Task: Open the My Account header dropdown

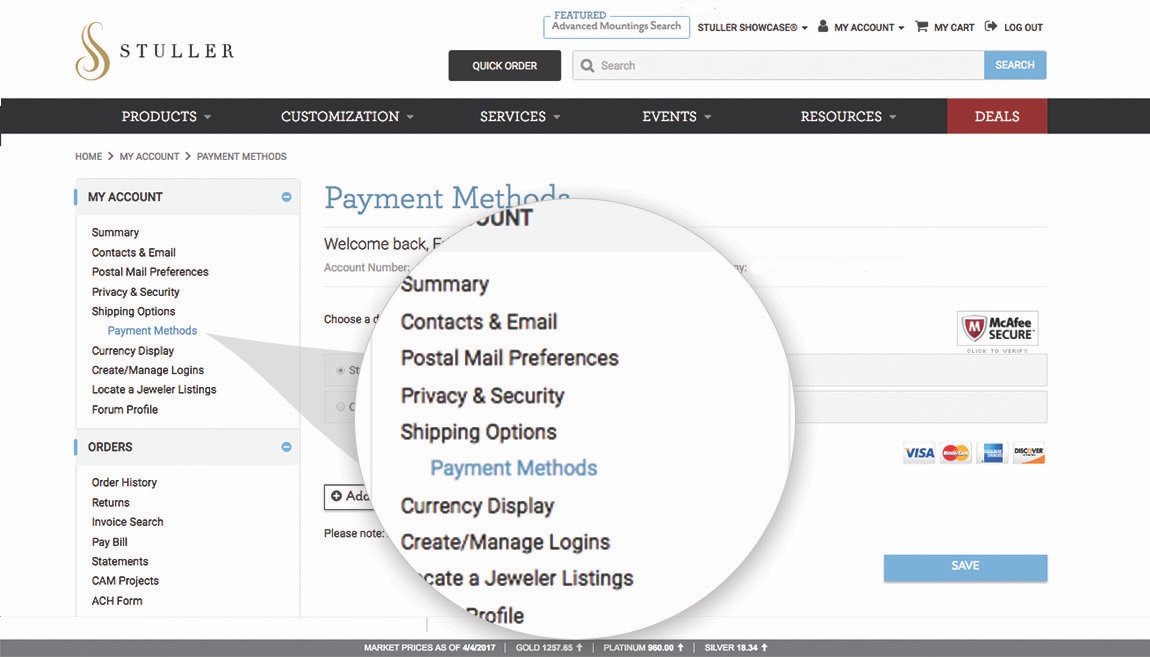Action: click(x=869, y=27)
